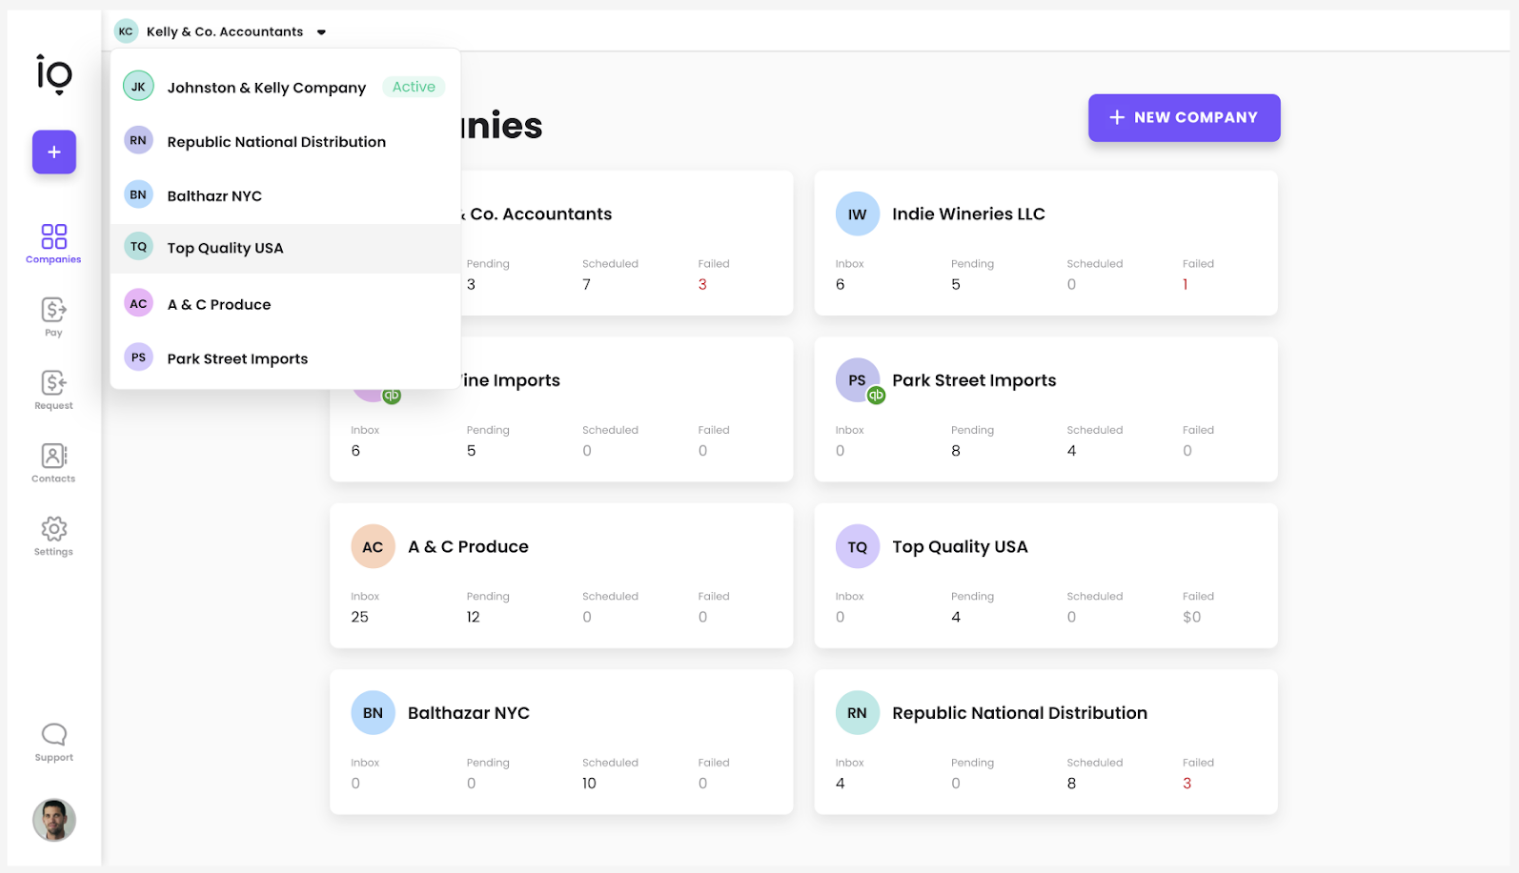Image resolution: width=1519 pixels, height=873 pixels.
Task: Click the TQ avatar in the dropdown
Action: (x=138, y=246)
